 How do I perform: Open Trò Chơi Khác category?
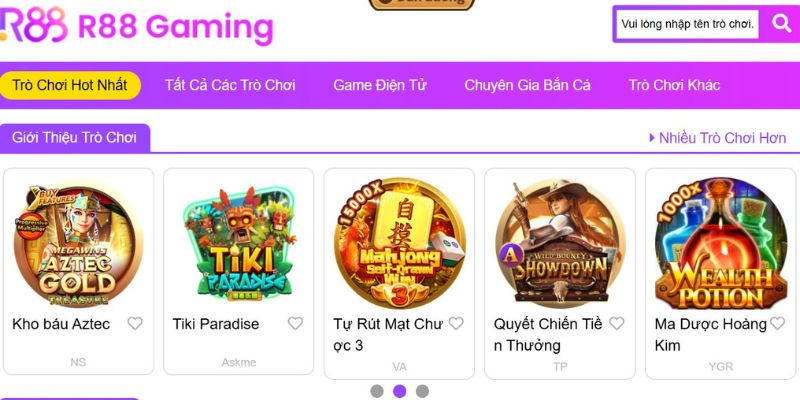(x=674, y=85)
